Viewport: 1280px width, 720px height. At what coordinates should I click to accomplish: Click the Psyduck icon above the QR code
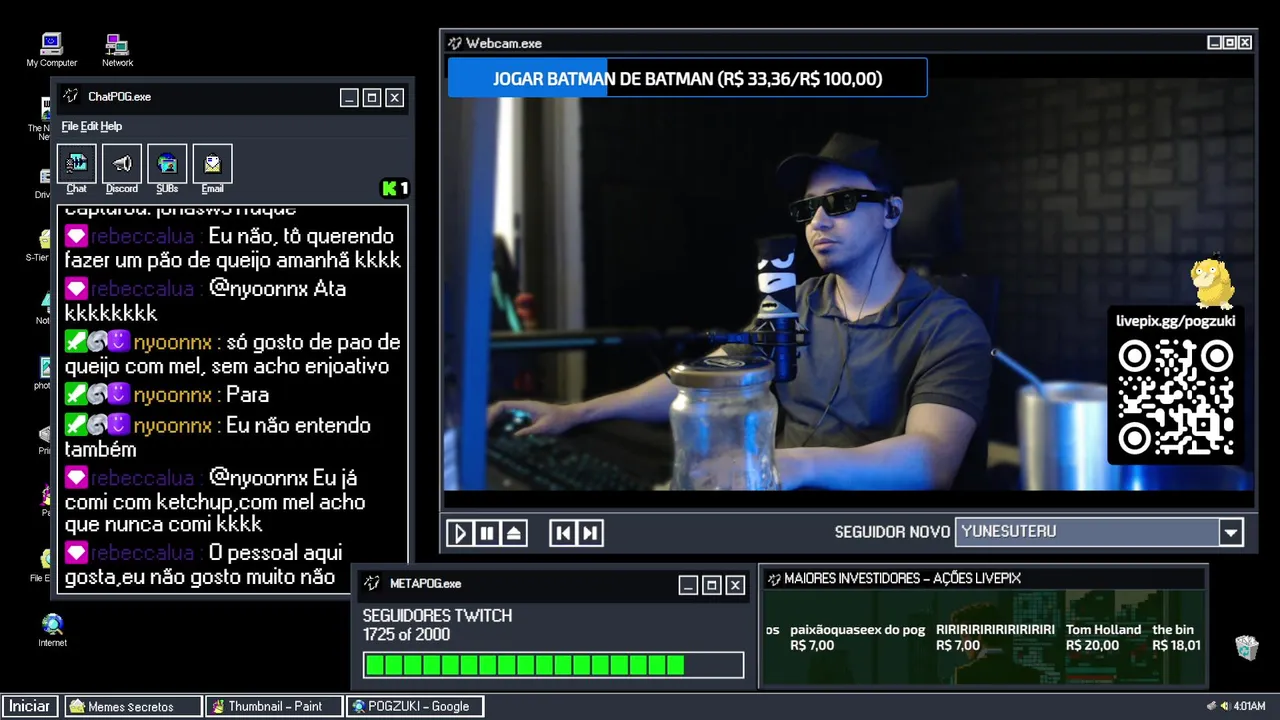(x=1214, y=283)
